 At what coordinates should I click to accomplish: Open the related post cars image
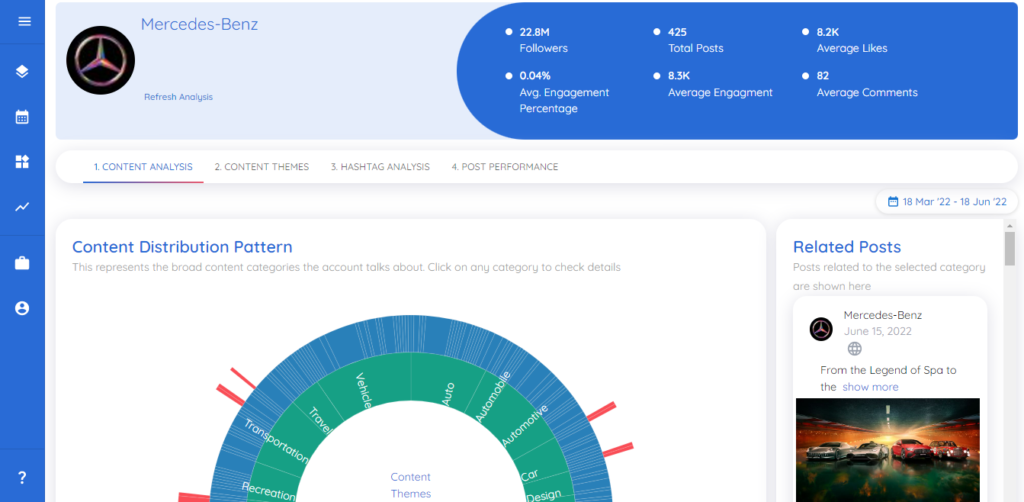pos(888,450)
